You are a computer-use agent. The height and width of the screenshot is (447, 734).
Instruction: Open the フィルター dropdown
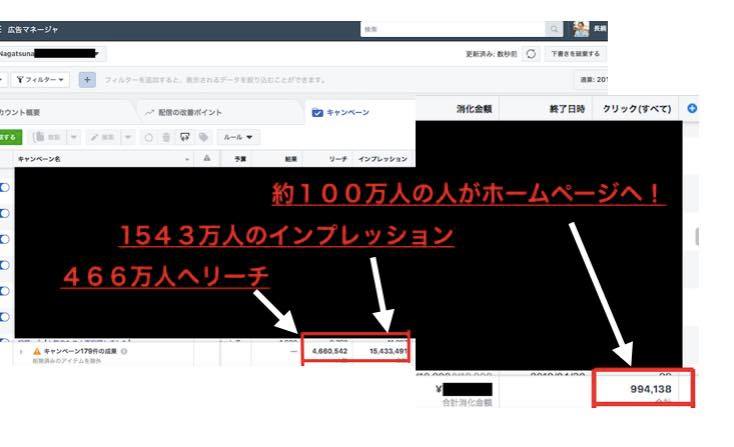pyautogui.click(x=43, y=79)
